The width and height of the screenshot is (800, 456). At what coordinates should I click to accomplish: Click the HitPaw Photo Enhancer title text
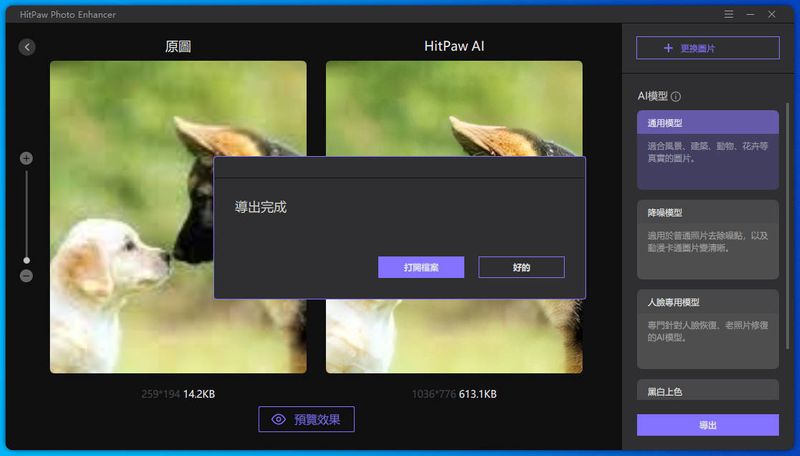(x=68, y=14)
